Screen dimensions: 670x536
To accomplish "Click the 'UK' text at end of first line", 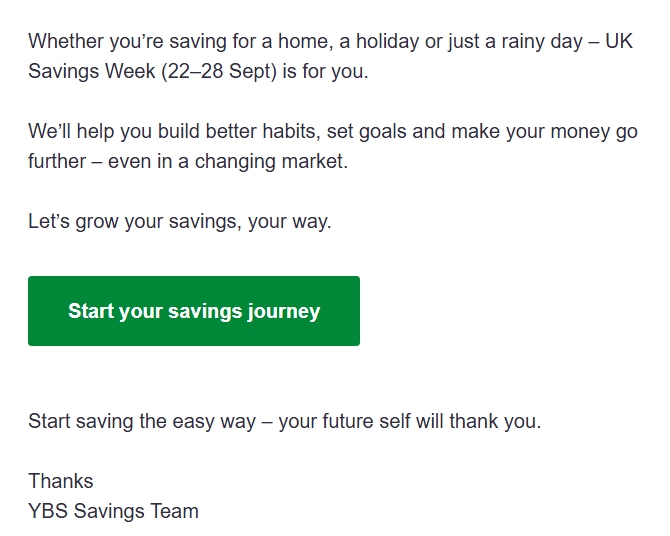I will click(619, 41).
